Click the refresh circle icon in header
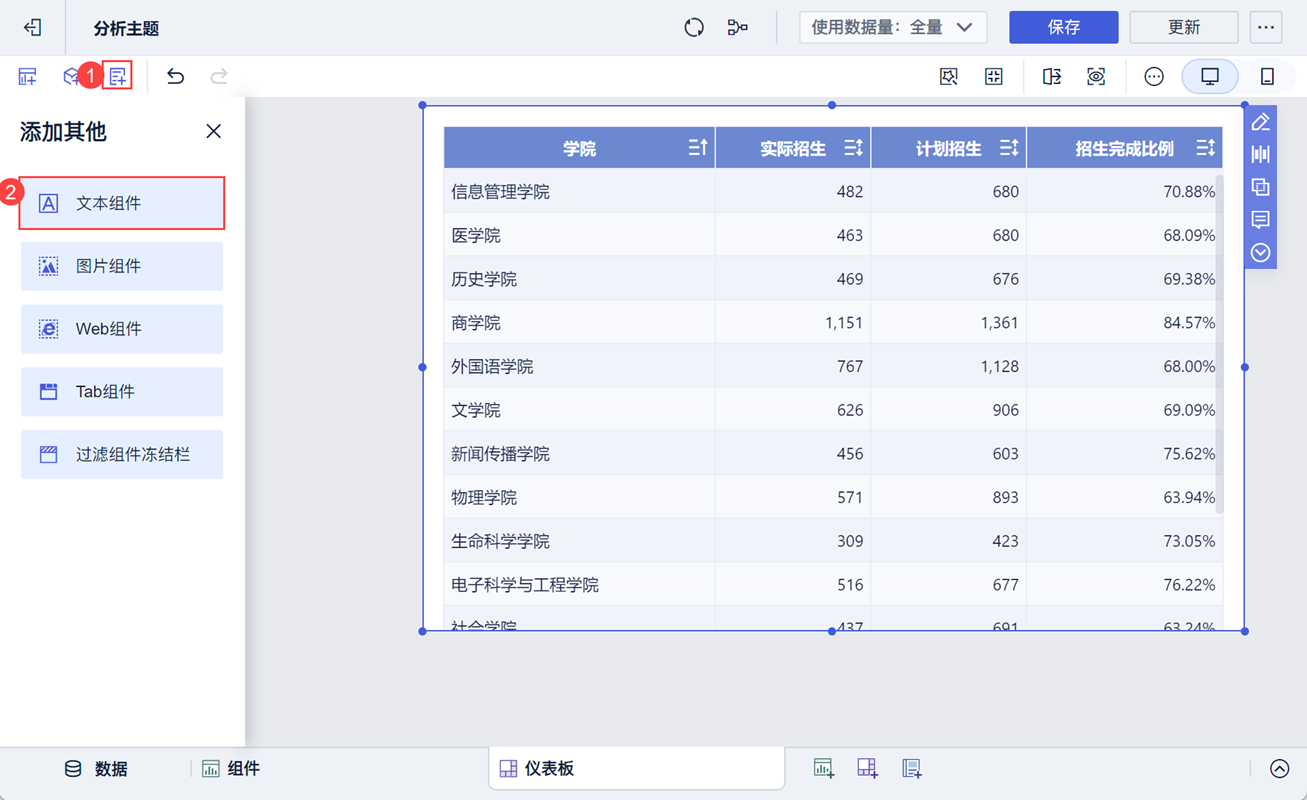Screen dimensions: 1307x800 (x=694, y=27)
